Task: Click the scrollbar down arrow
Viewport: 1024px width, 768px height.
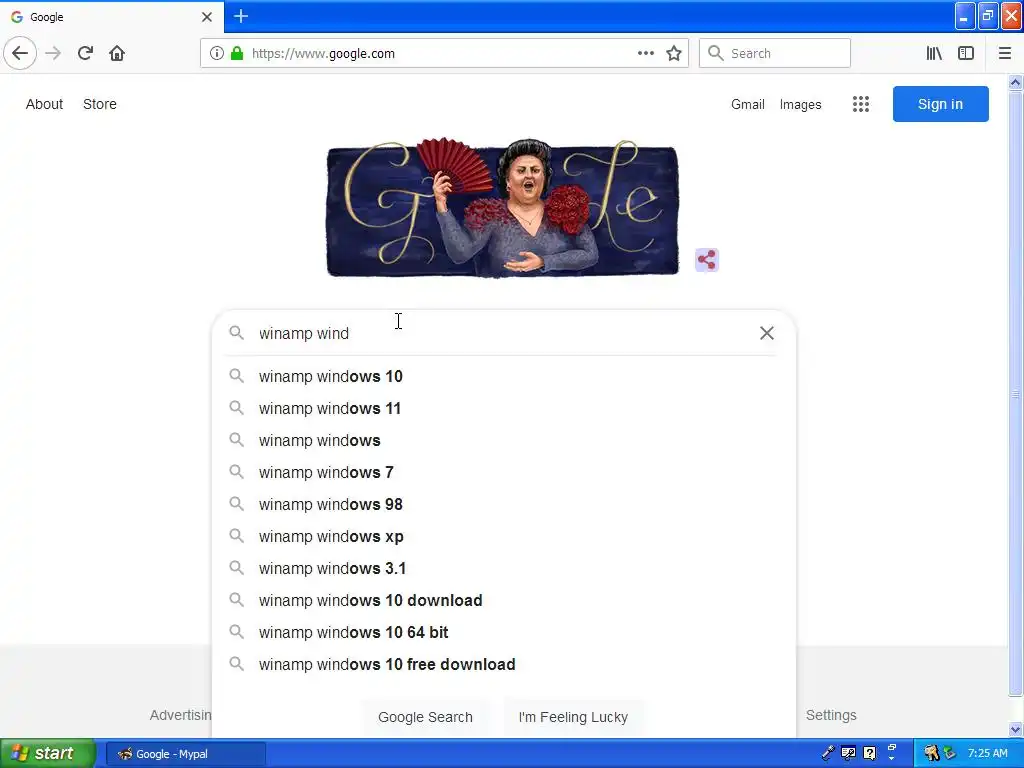Action: [x=1015, y=729]
